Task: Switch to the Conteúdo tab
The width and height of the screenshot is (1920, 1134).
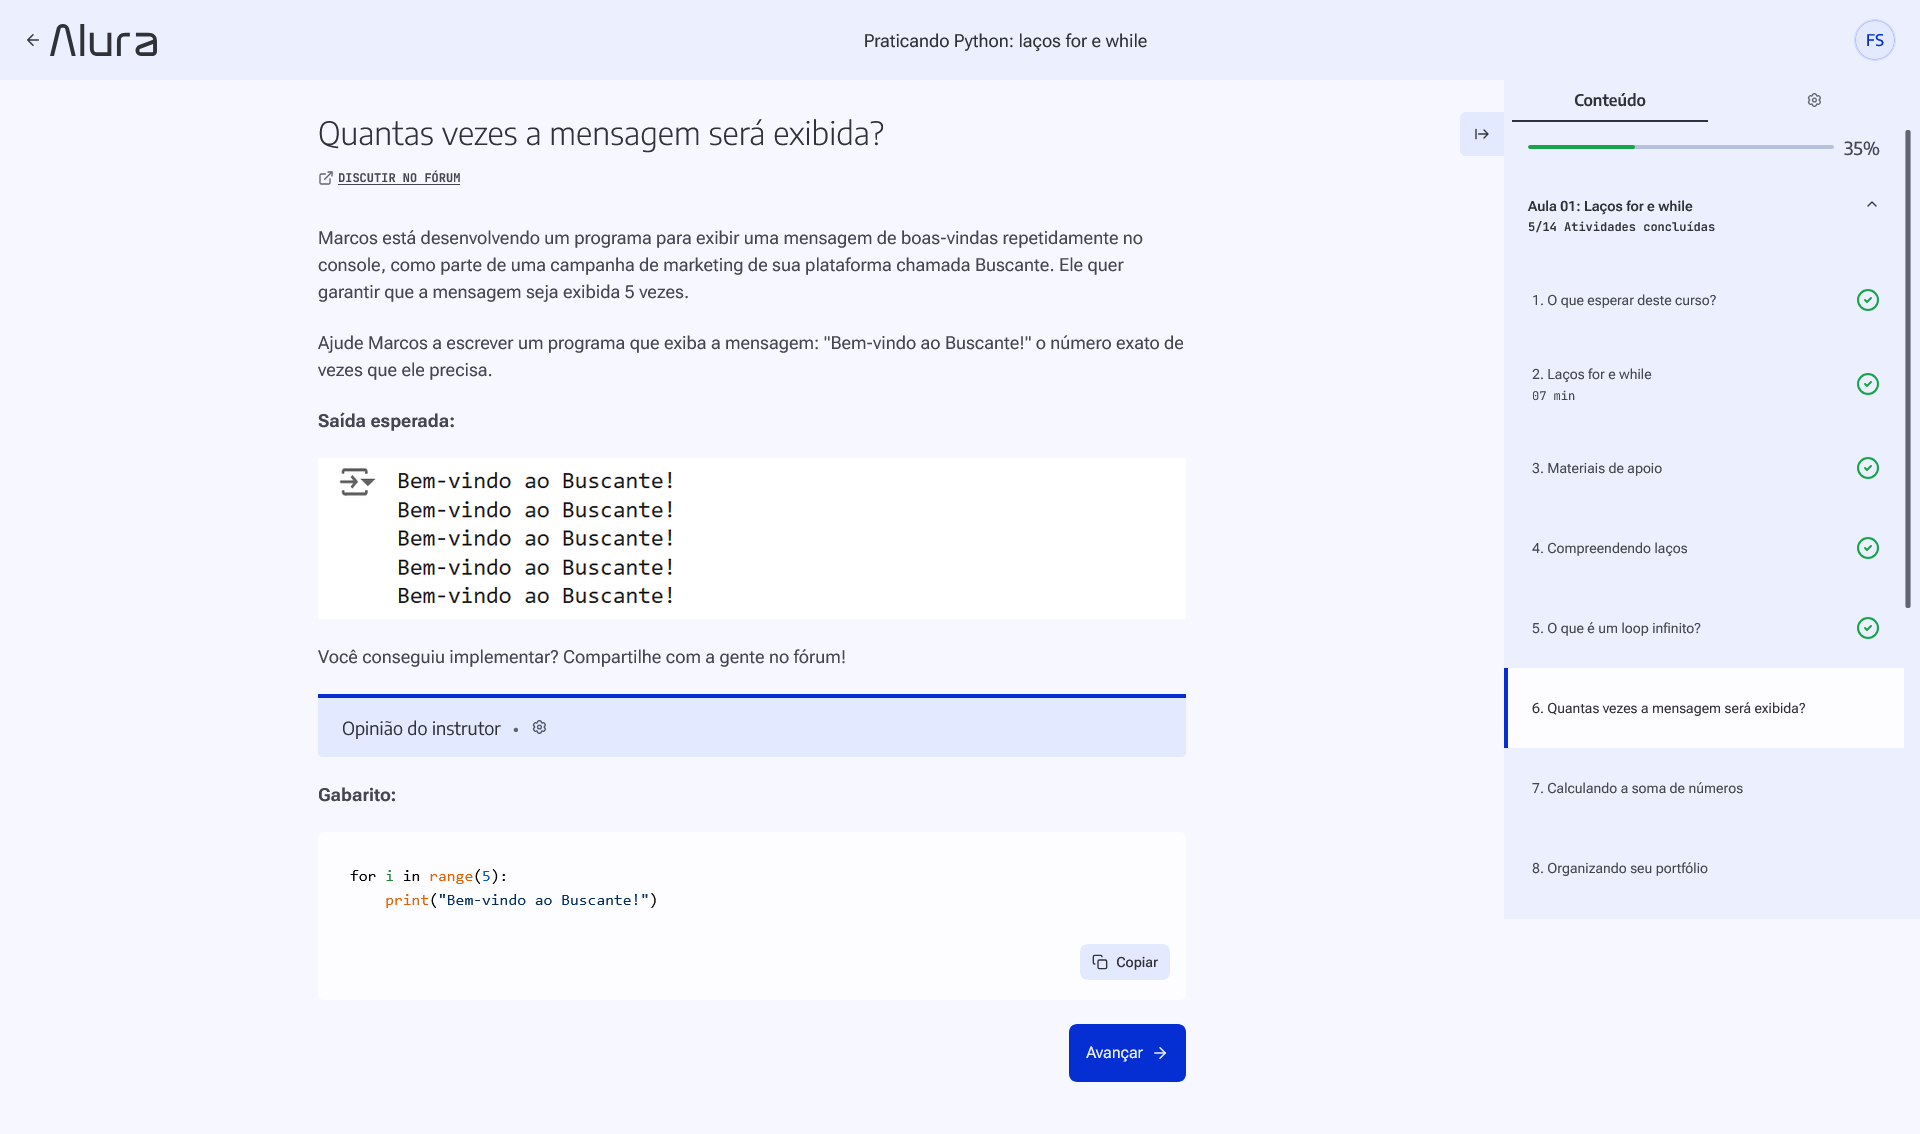Action: [1609, 100]
